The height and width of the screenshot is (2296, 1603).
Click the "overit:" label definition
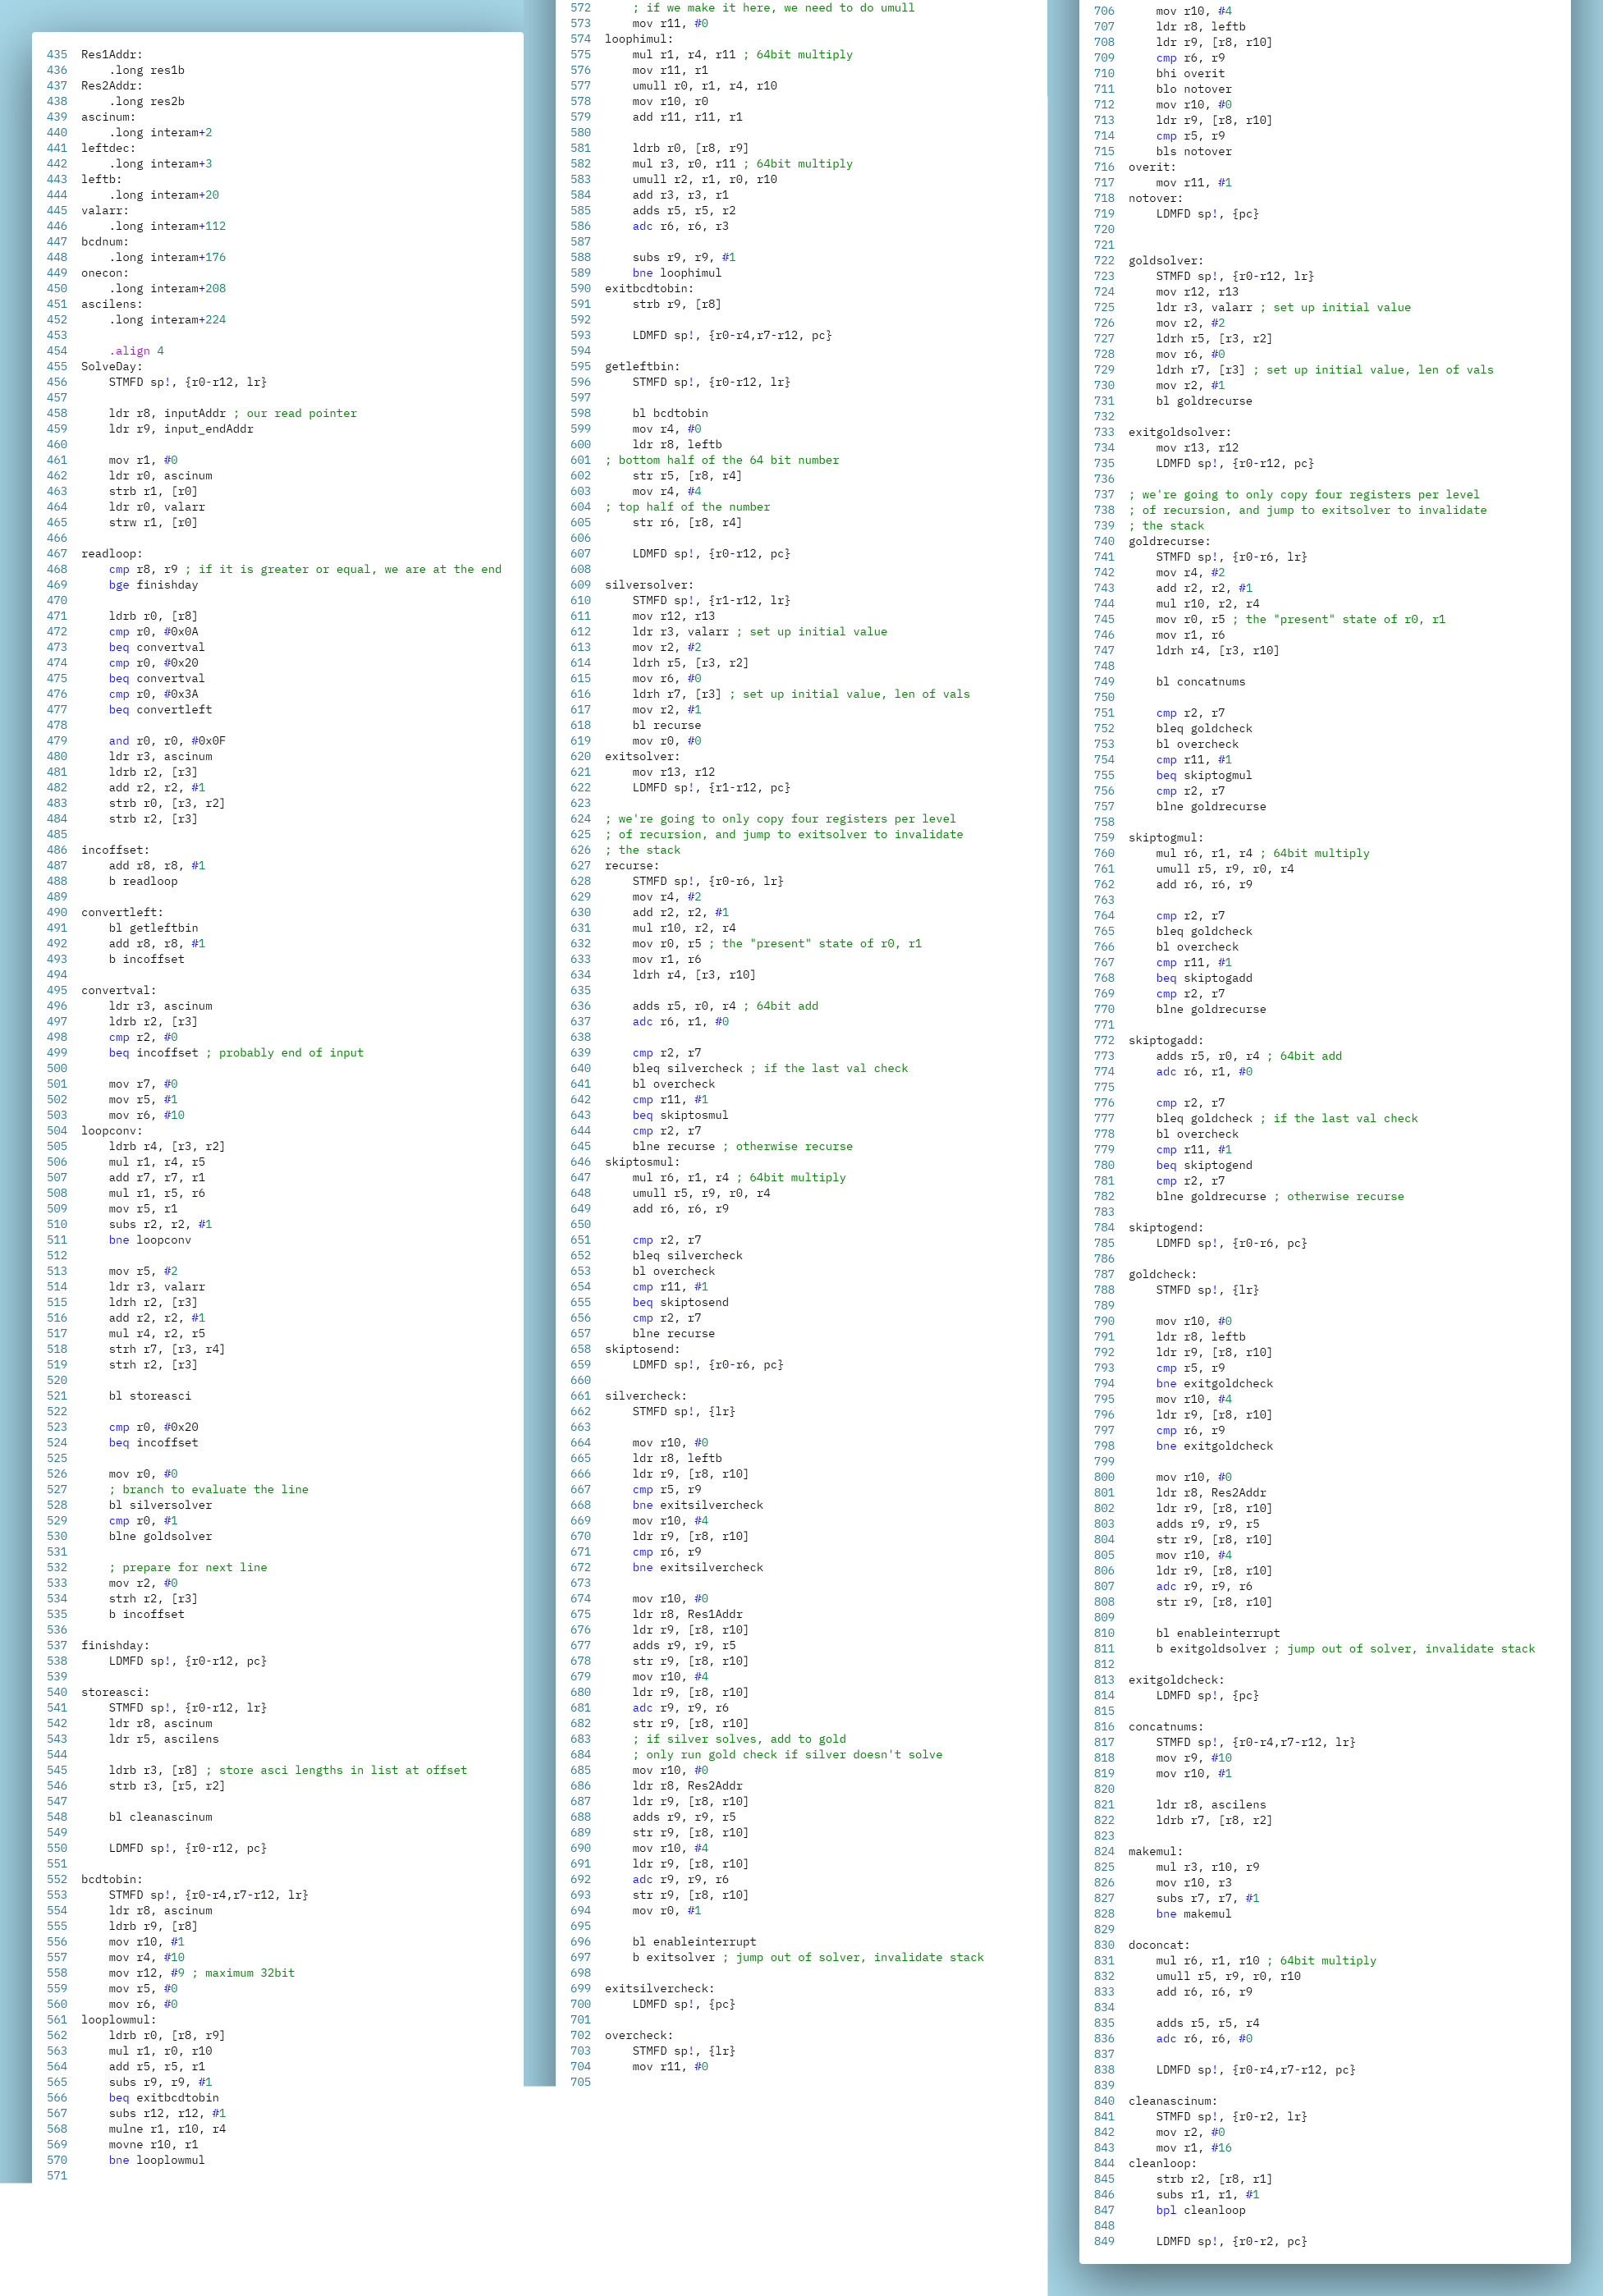(1152, 168)
